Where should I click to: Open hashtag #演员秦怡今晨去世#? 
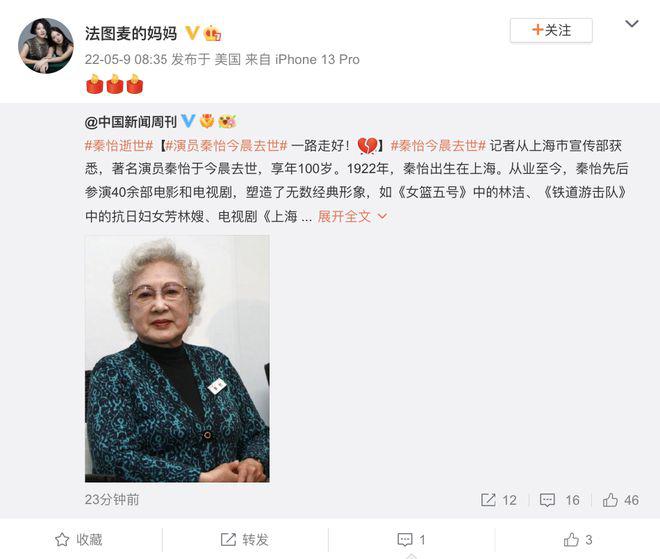[x=226, y=146]
